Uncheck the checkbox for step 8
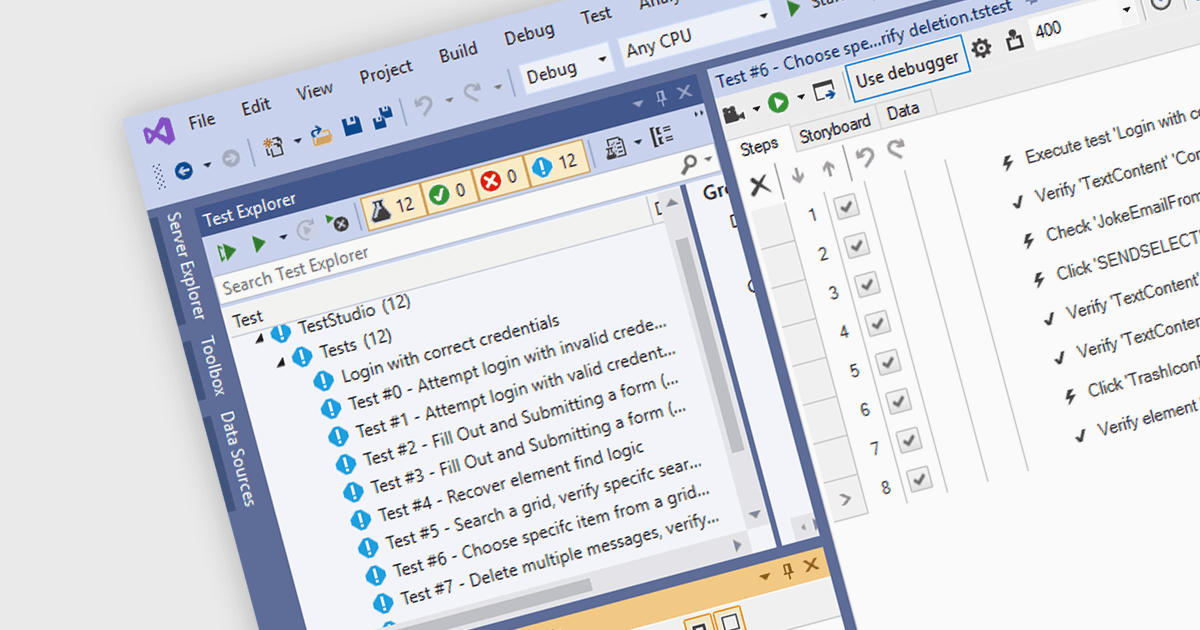Viewport: 1200px width, 630px height. click(x=918, y=481)
